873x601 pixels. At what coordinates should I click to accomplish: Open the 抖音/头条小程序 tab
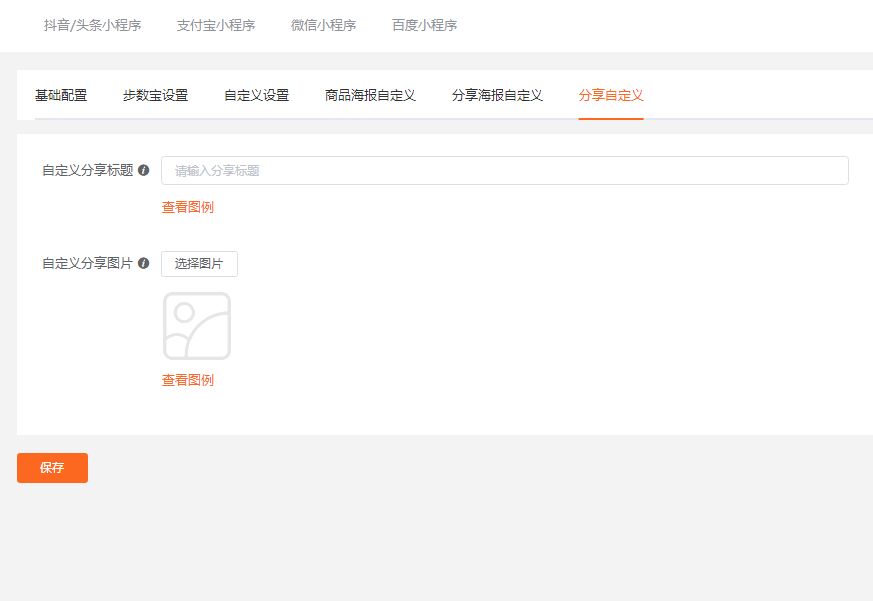point(92,26)
